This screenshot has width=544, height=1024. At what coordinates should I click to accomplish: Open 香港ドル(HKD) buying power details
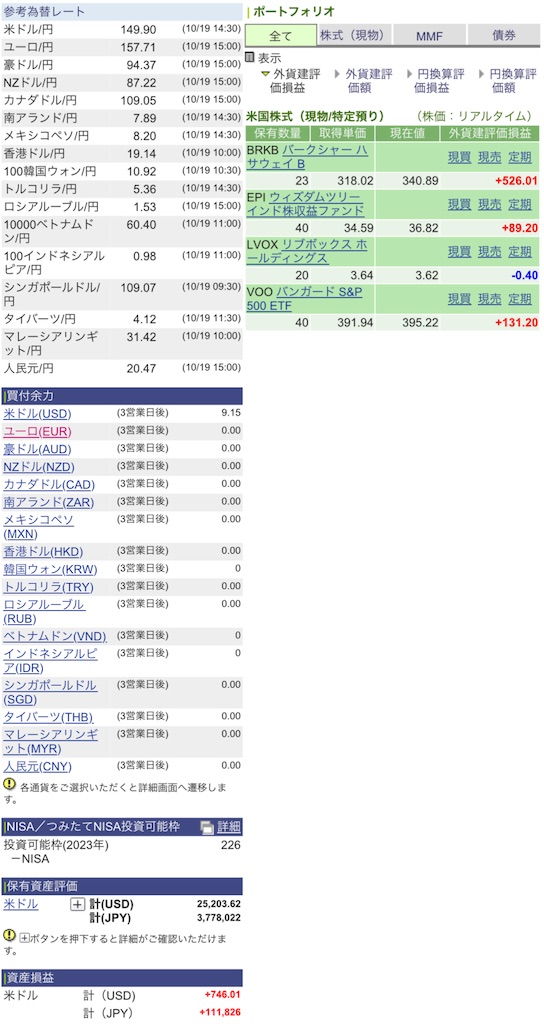pos(43,551)
